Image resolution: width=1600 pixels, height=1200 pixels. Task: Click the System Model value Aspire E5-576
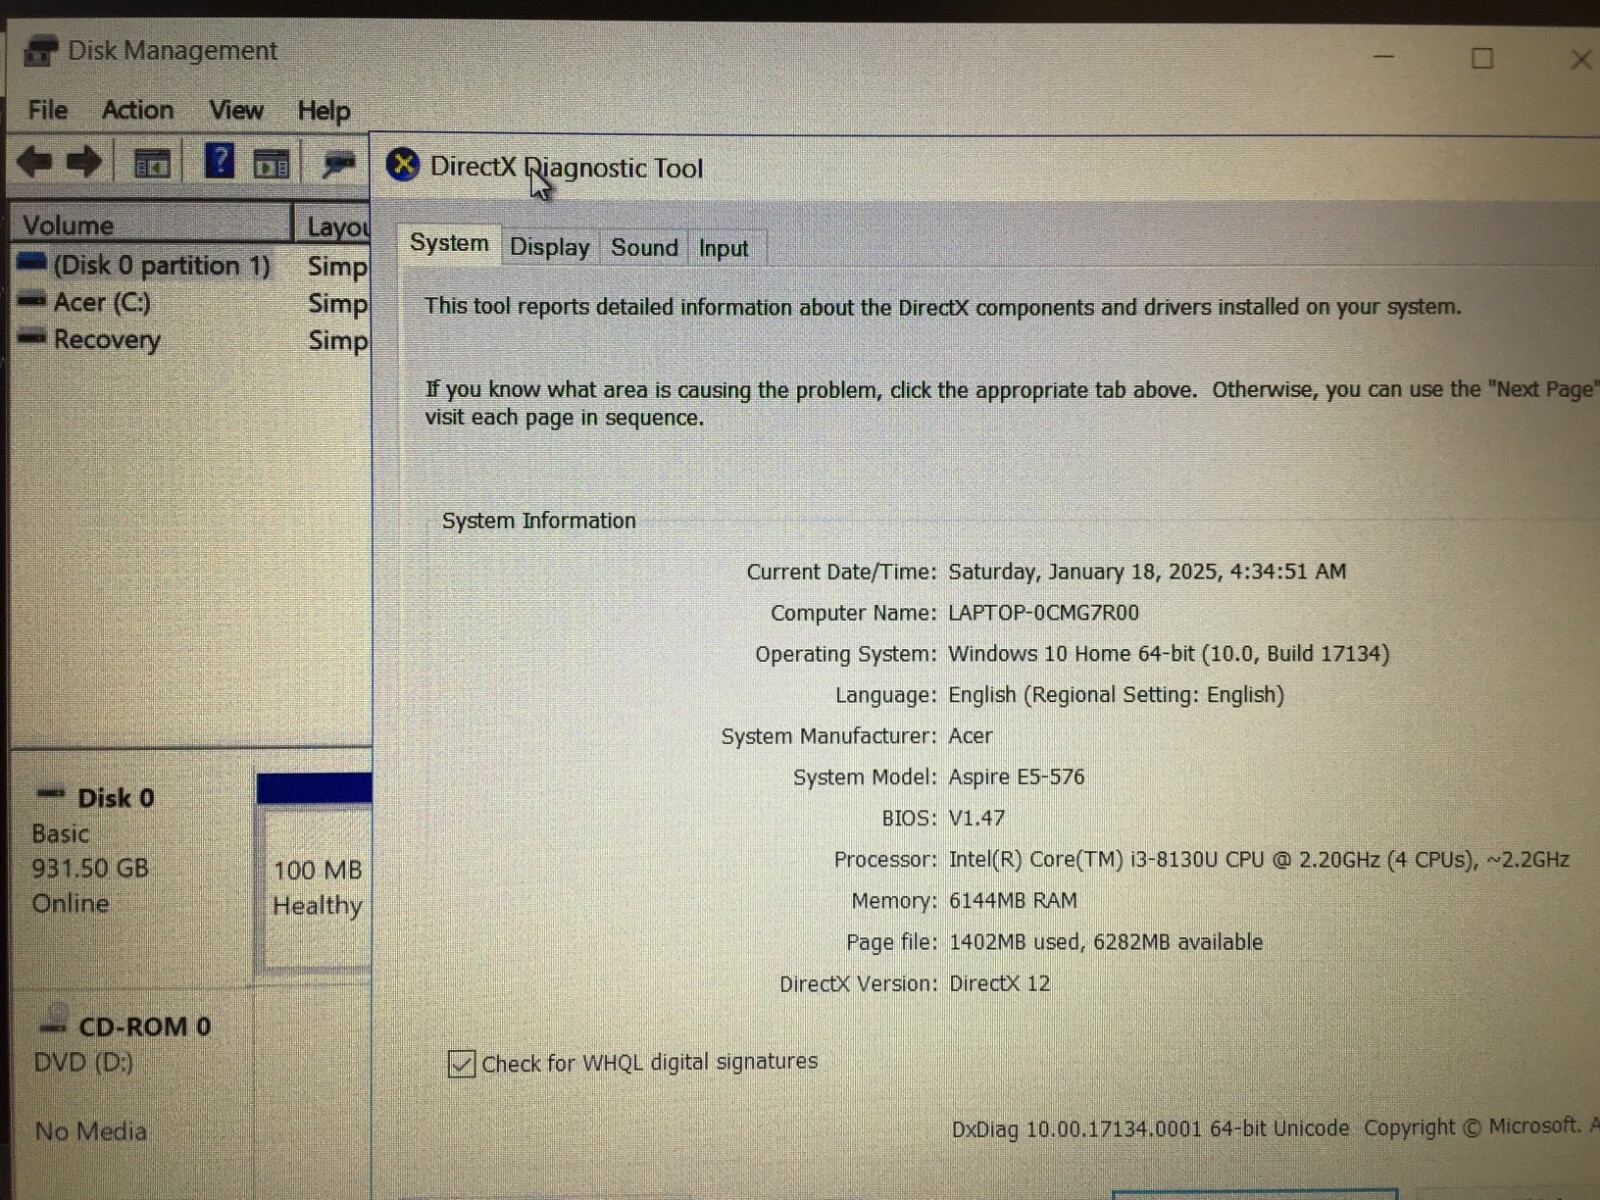1016,776
